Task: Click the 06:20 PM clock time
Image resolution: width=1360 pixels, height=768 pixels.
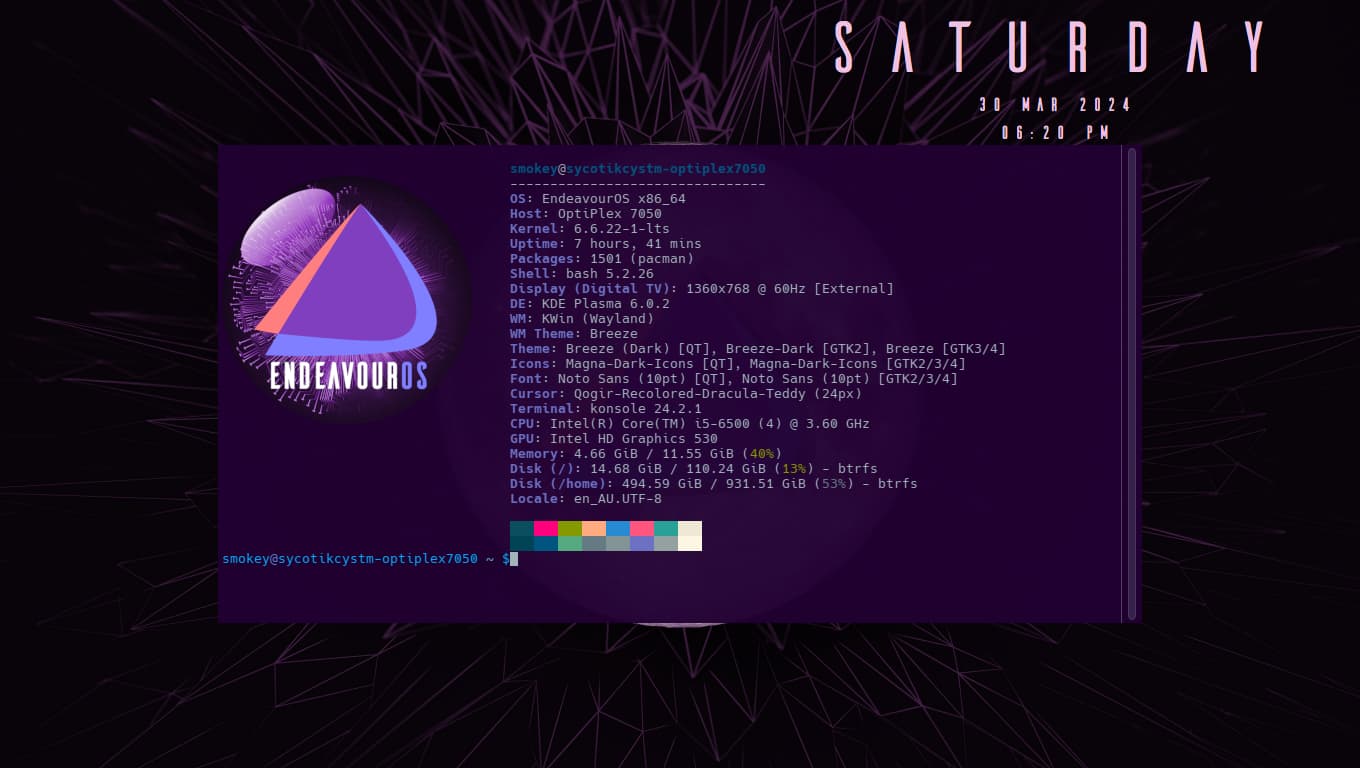Action: pos(1055,132)
